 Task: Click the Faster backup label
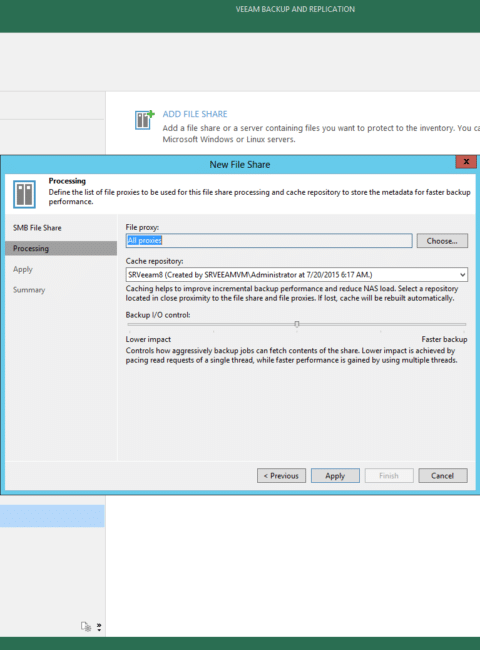click(444, 339)
